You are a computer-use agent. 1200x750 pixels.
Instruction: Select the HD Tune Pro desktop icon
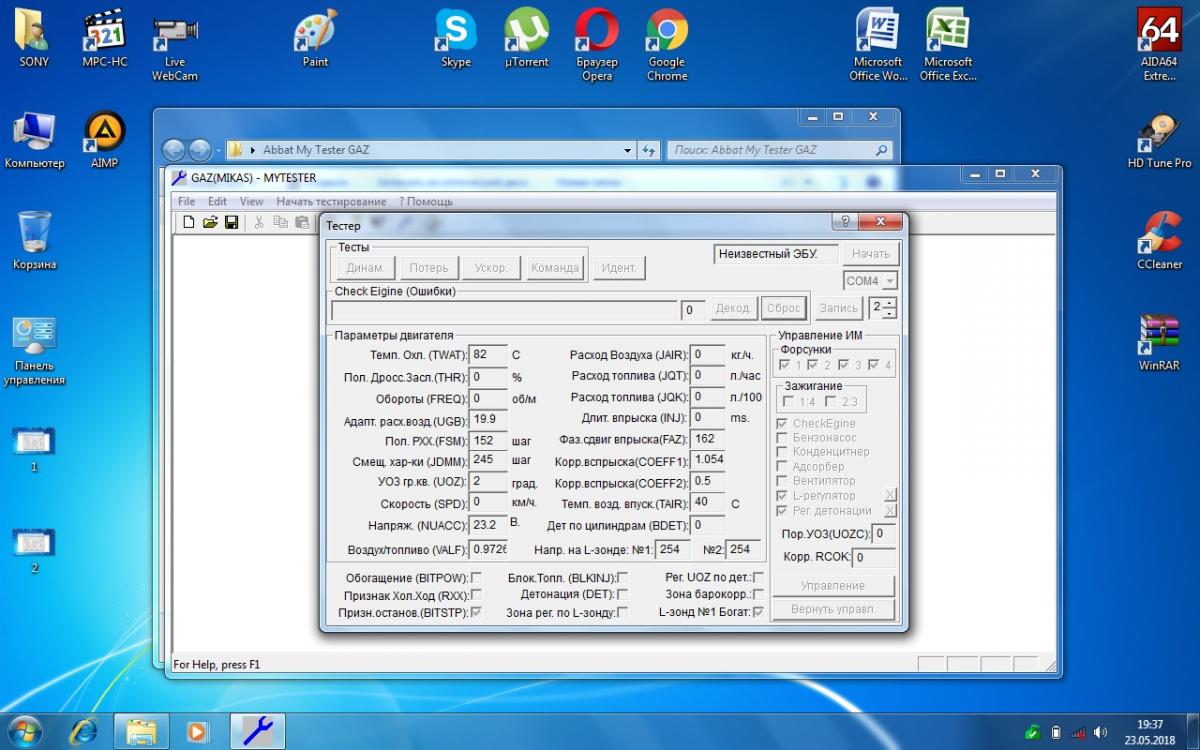1159,140
